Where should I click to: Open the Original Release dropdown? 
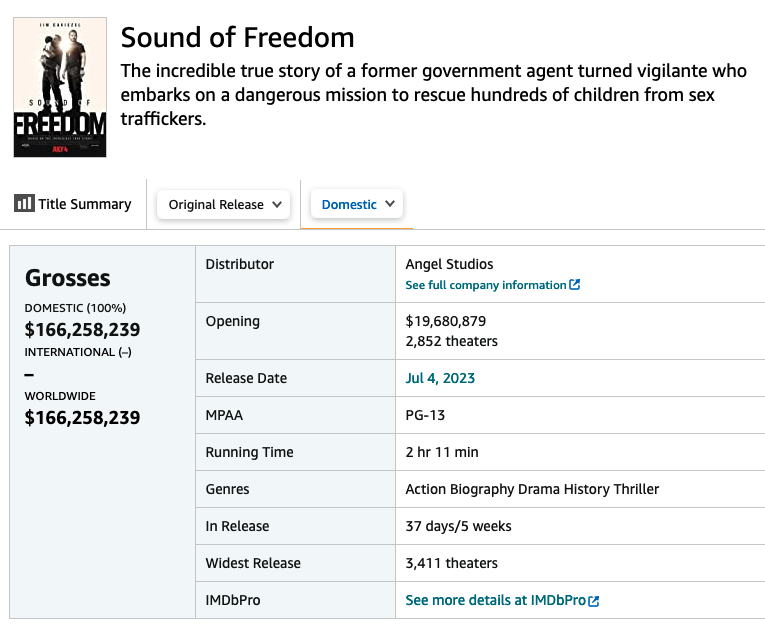point(224,204)
